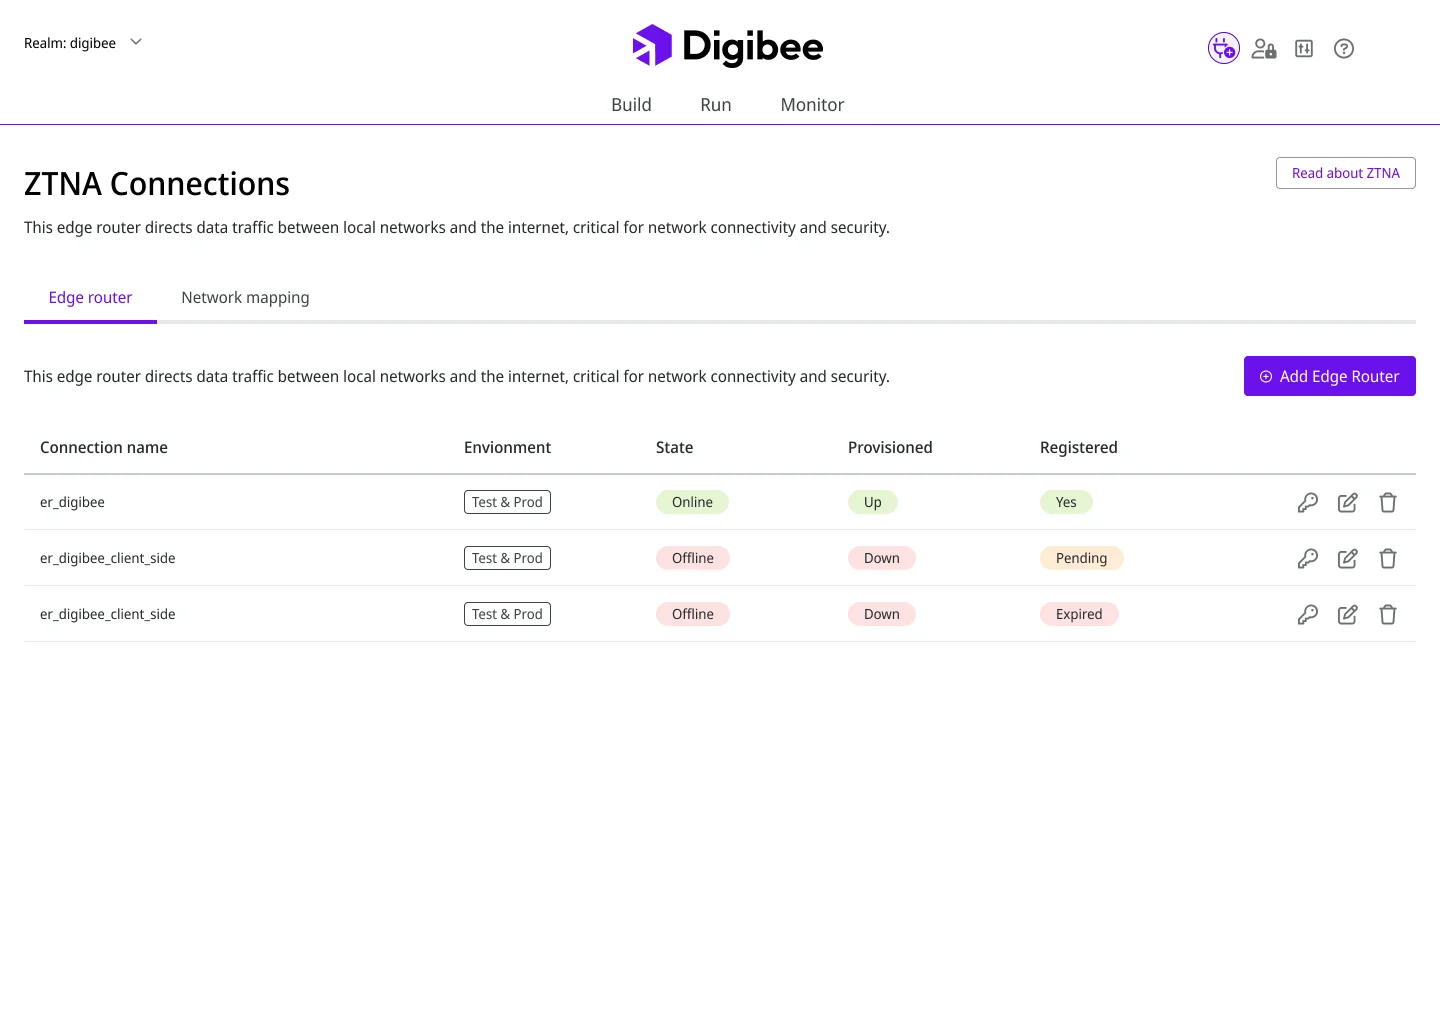Click the Provisioned column header

tap(890, 448)
